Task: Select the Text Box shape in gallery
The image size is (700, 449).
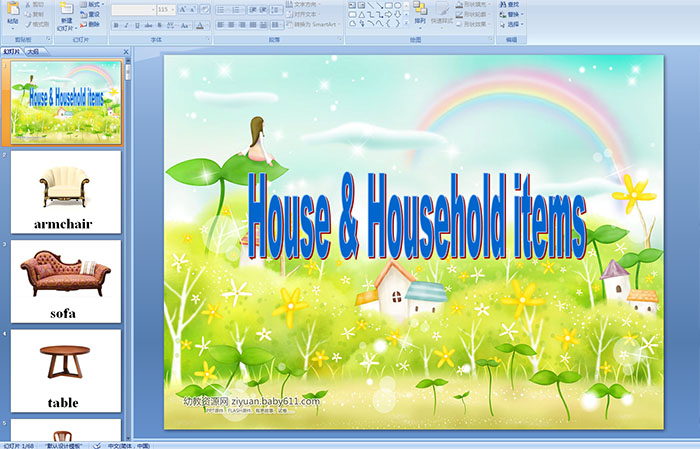Action: tap(352, 5)
